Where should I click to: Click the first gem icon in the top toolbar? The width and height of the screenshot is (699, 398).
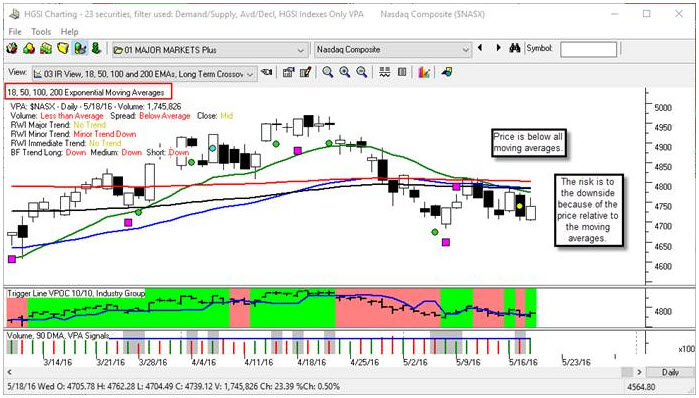(12, 48)
